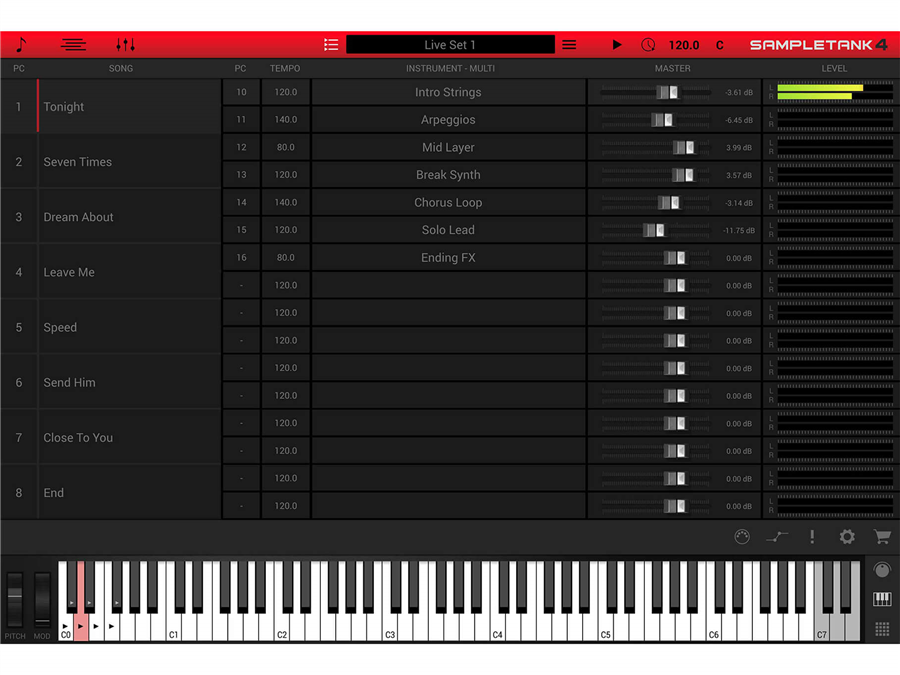Switch to the pads grid view
This screenshot has width=900, height=675.
(882, 629)
